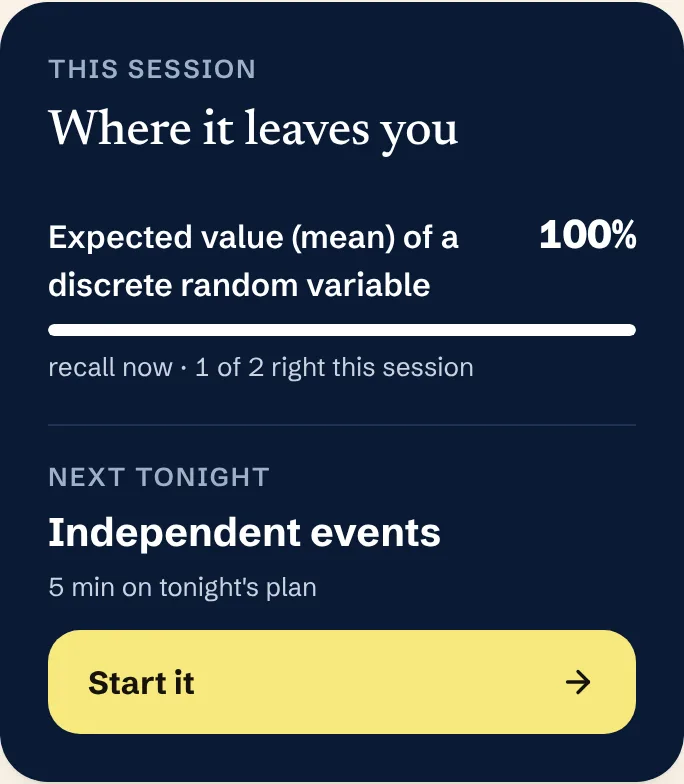Click the 'NEXT TONIGHT' section label

(x=159, y=476)
